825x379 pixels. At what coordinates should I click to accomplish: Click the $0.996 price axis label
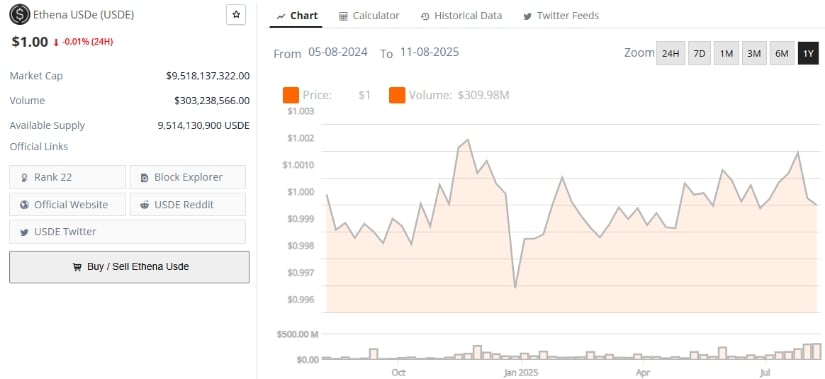(300, 300)
